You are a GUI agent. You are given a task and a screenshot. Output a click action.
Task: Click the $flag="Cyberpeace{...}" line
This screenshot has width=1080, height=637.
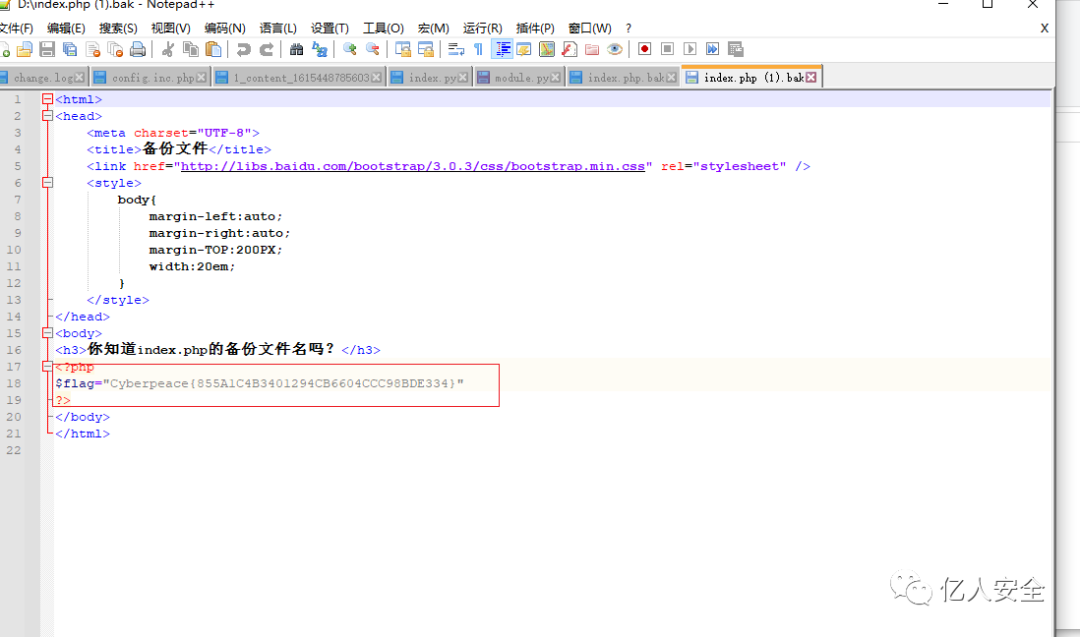260,383
